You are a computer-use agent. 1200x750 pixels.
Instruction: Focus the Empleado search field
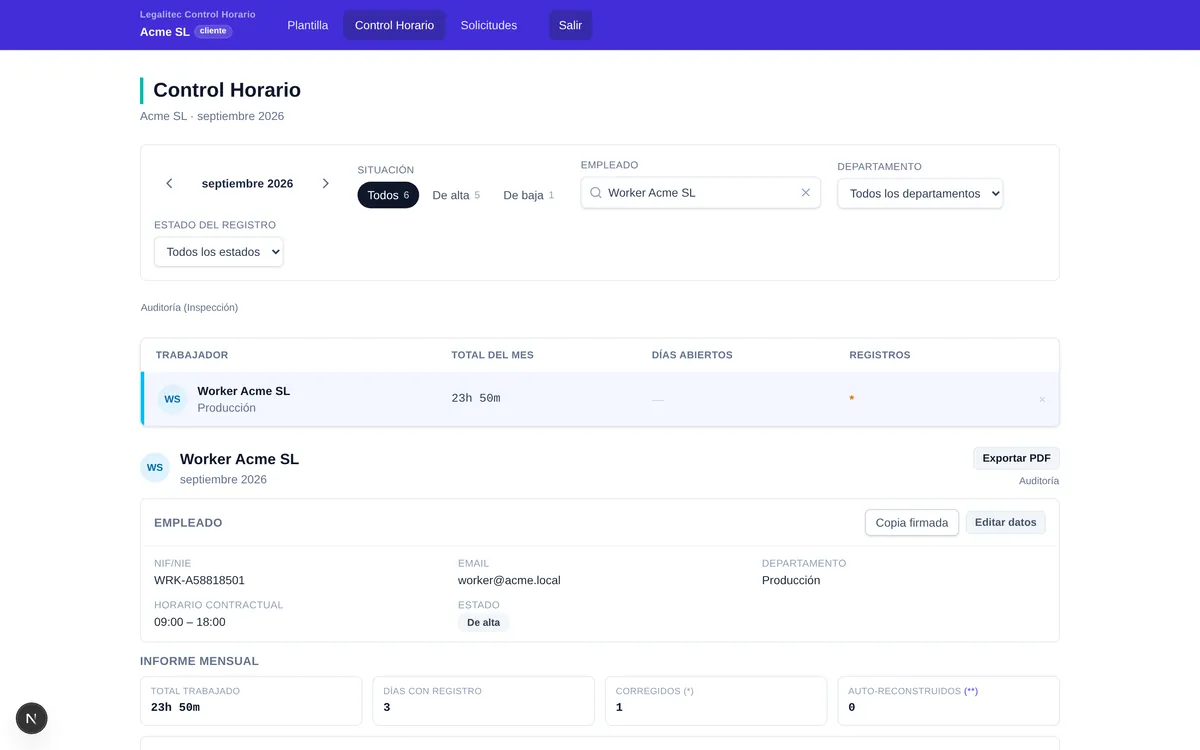pos(701,193)
